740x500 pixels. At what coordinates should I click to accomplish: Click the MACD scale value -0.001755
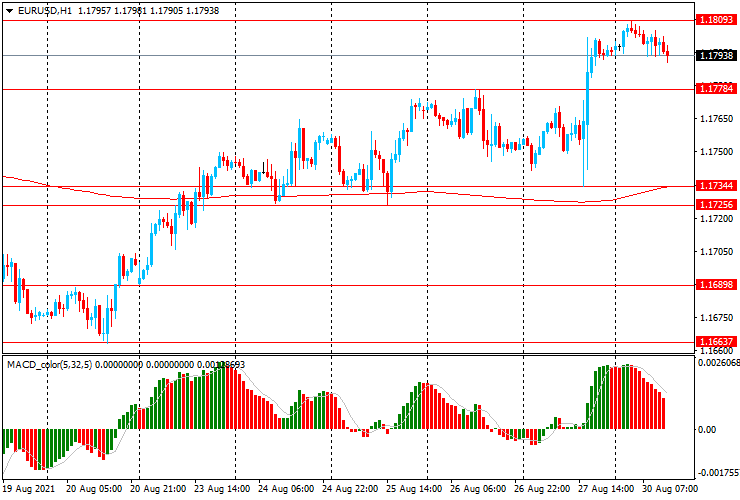(x=718, y=473)
